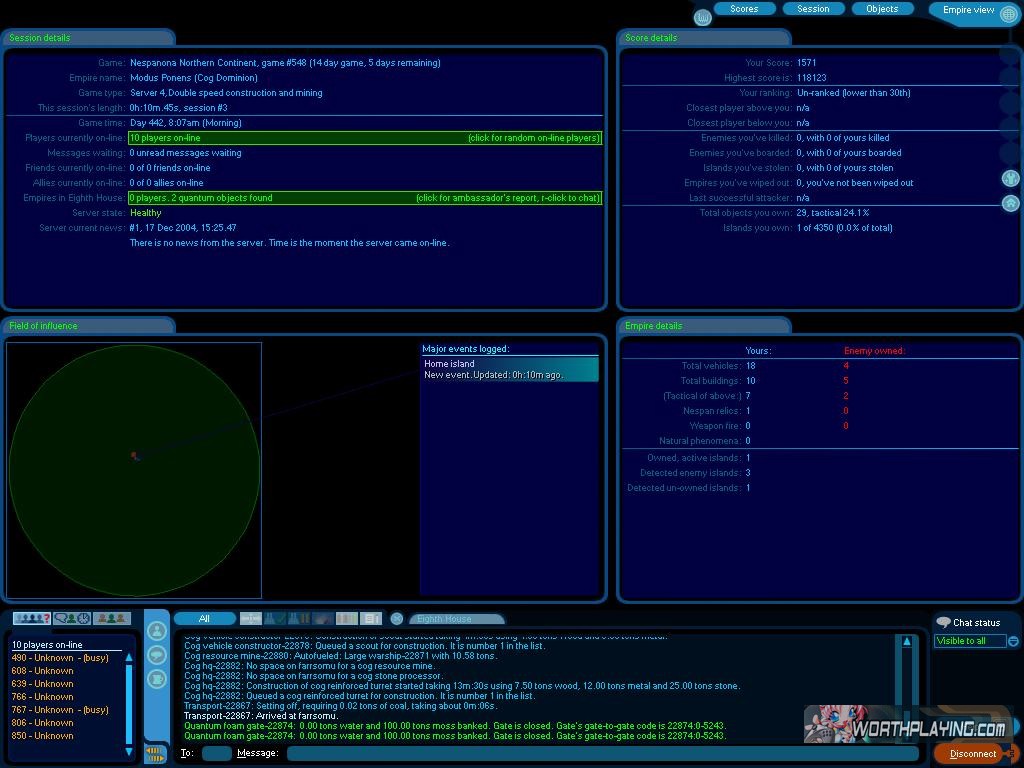Click the wrench tools icon on right sidebar

tap(1011, 178)
